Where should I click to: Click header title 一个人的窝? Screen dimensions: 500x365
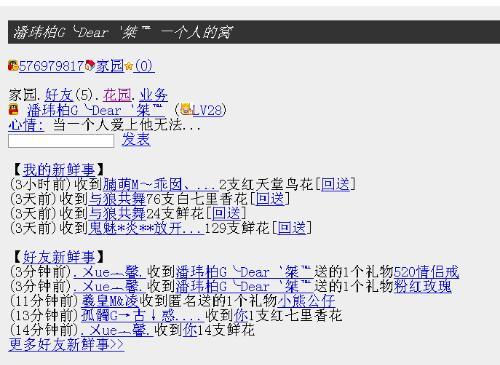coord(196,32)
